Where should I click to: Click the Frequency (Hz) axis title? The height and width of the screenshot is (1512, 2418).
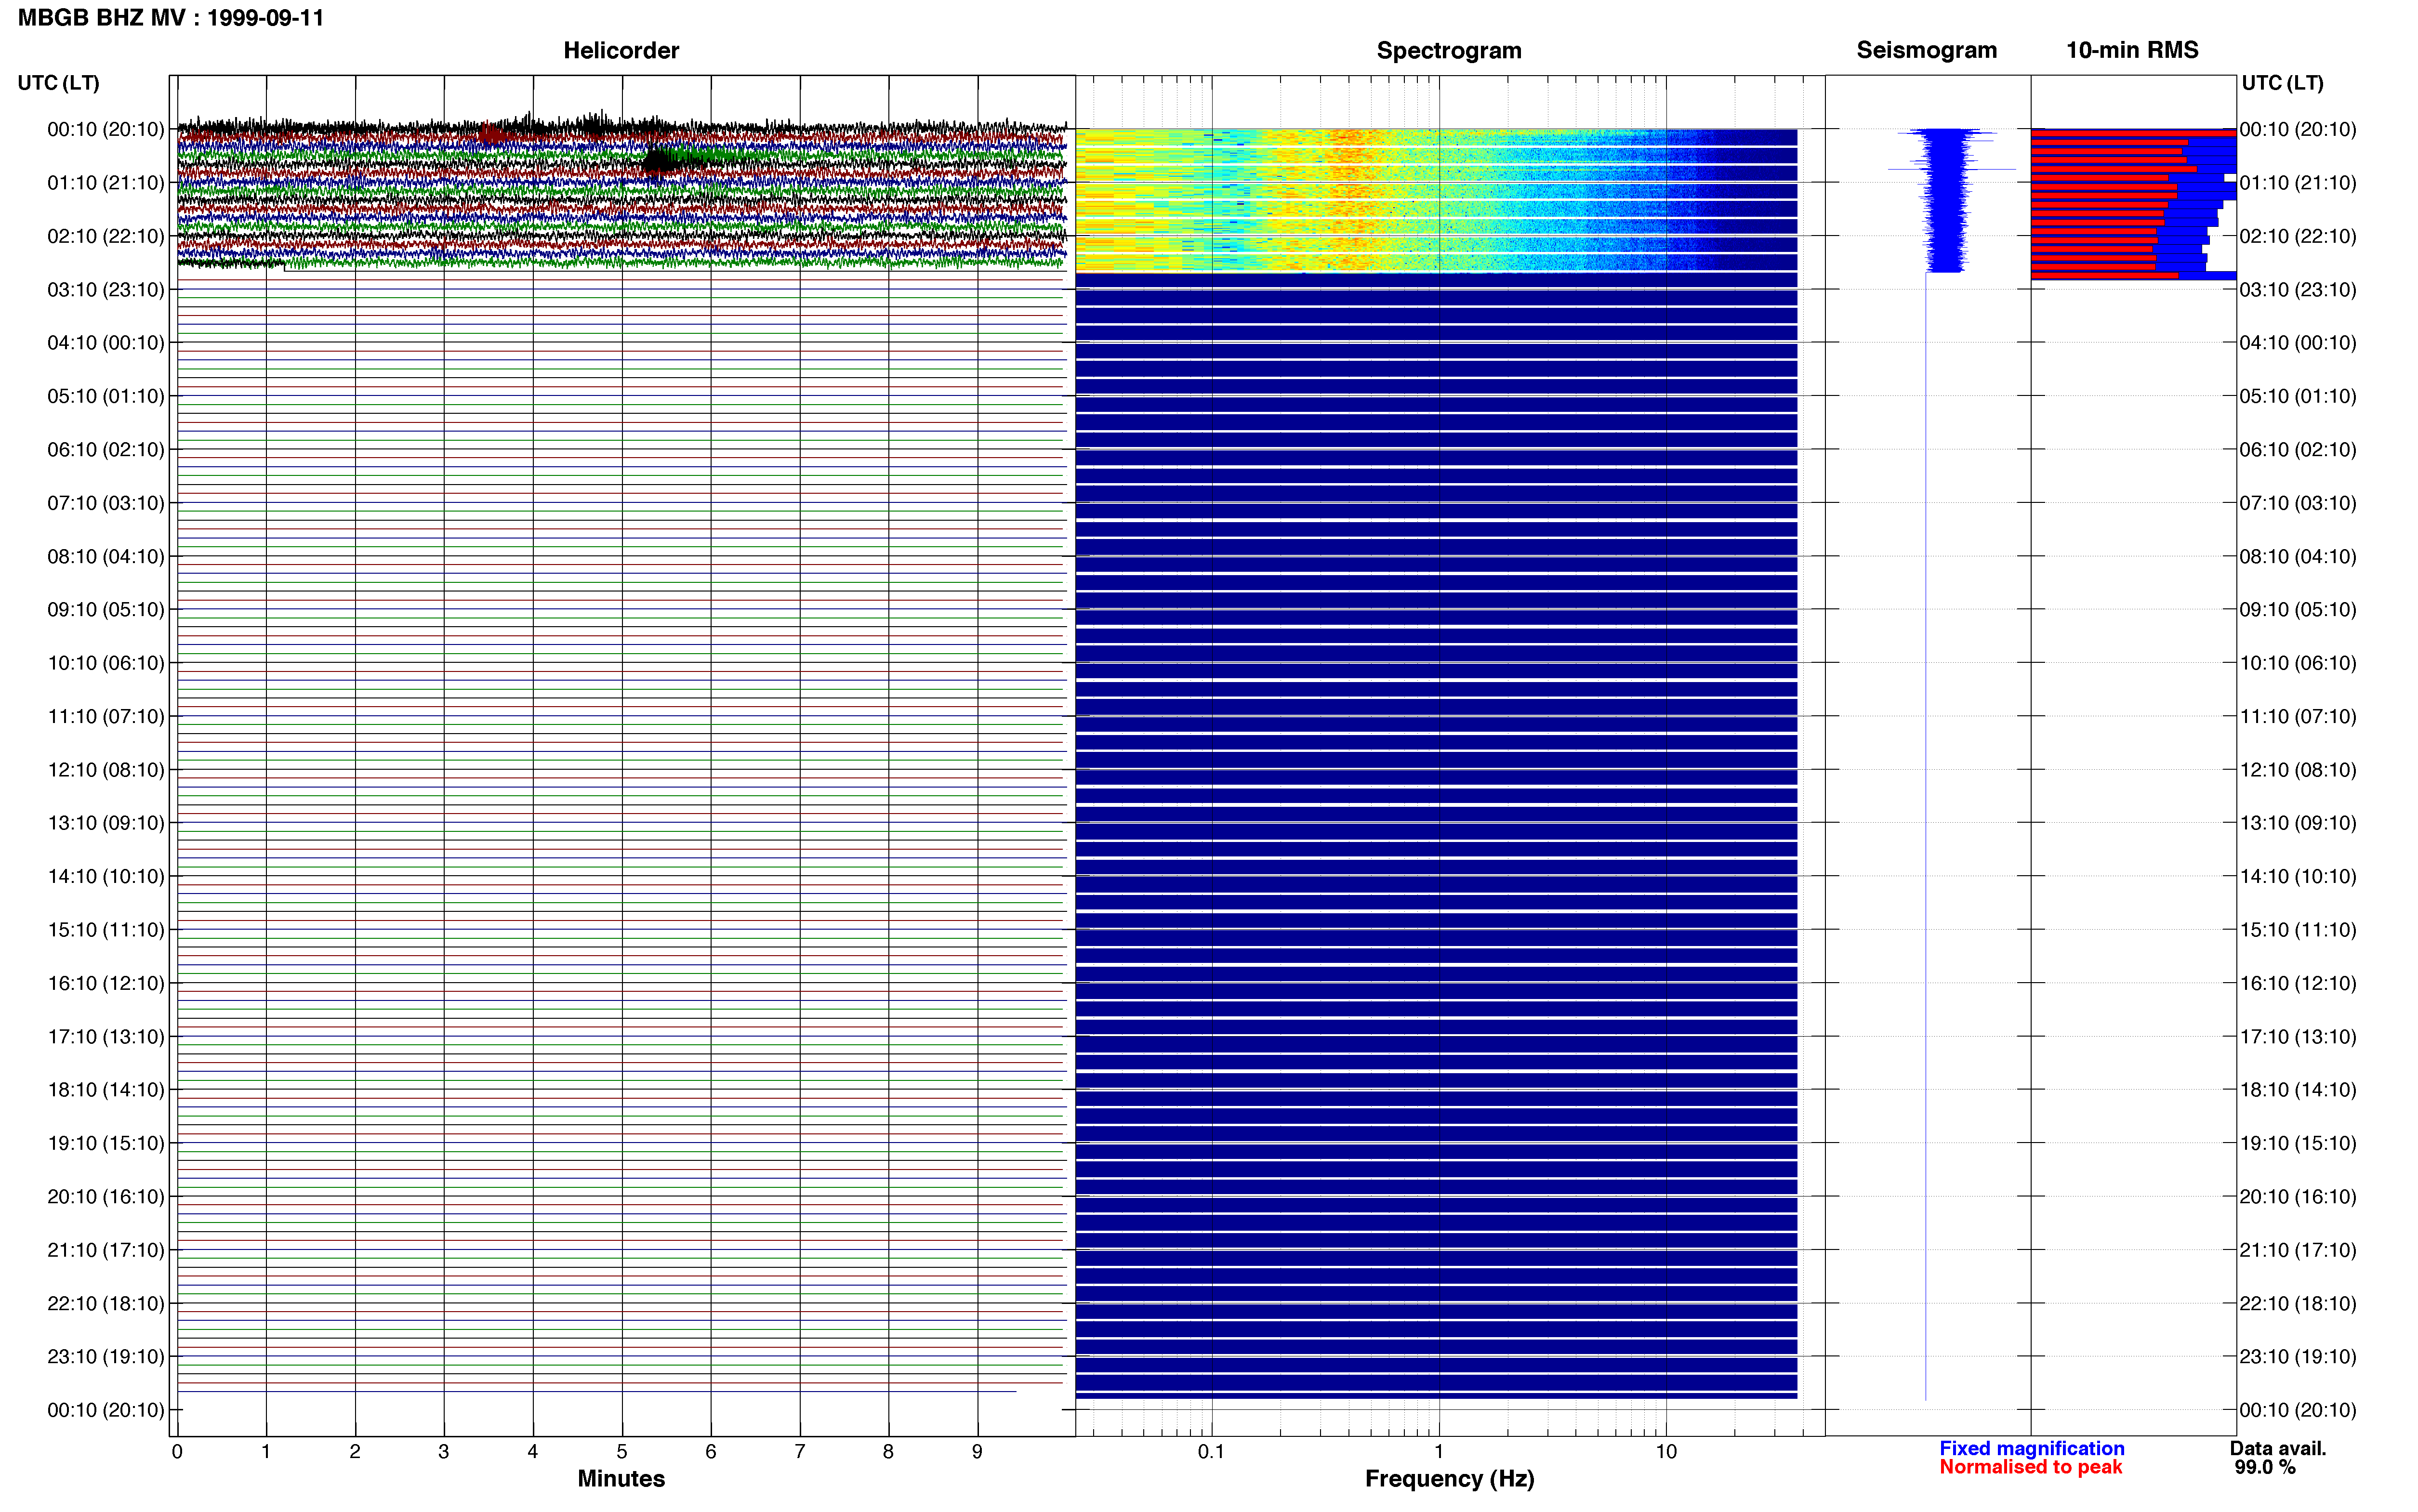click(1449, 1479)
